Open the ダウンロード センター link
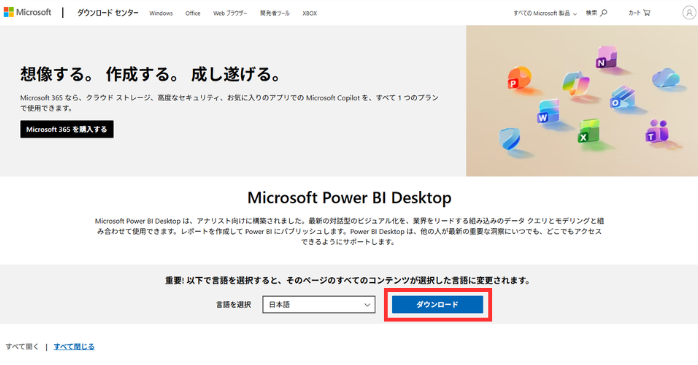The image size is (698, 365). coord(108,13)
